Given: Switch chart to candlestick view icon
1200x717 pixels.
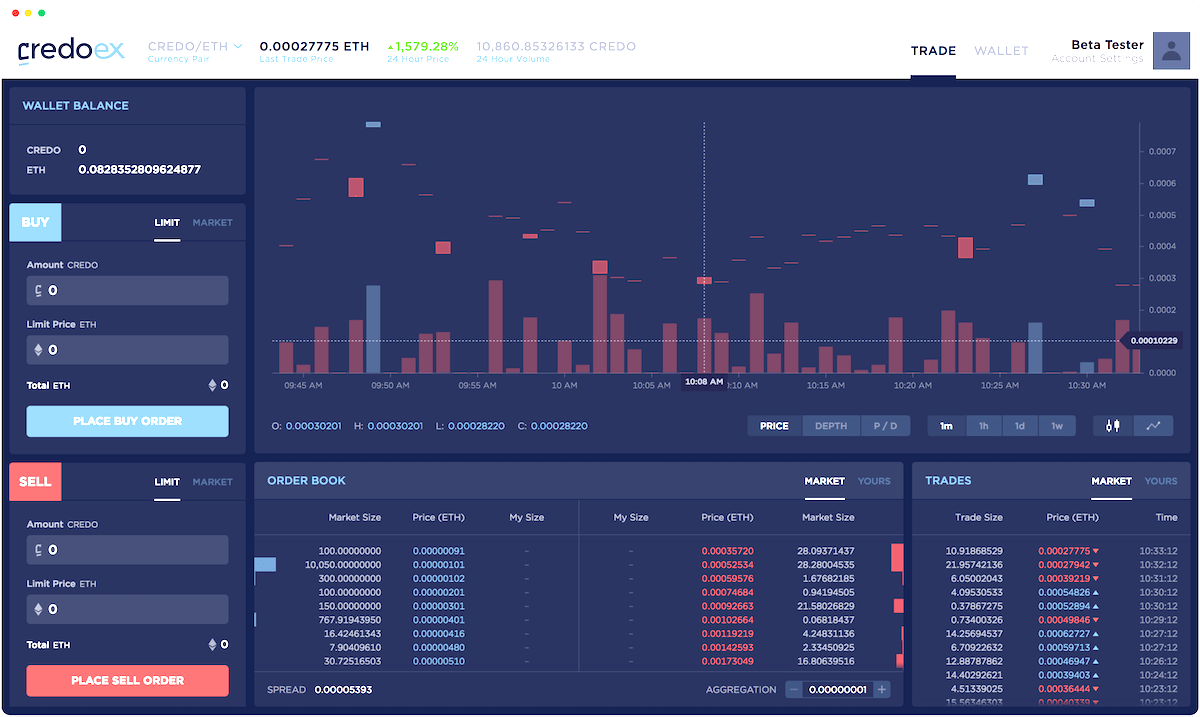Looking at the screenshot, I should click(x=1113, y=426).
